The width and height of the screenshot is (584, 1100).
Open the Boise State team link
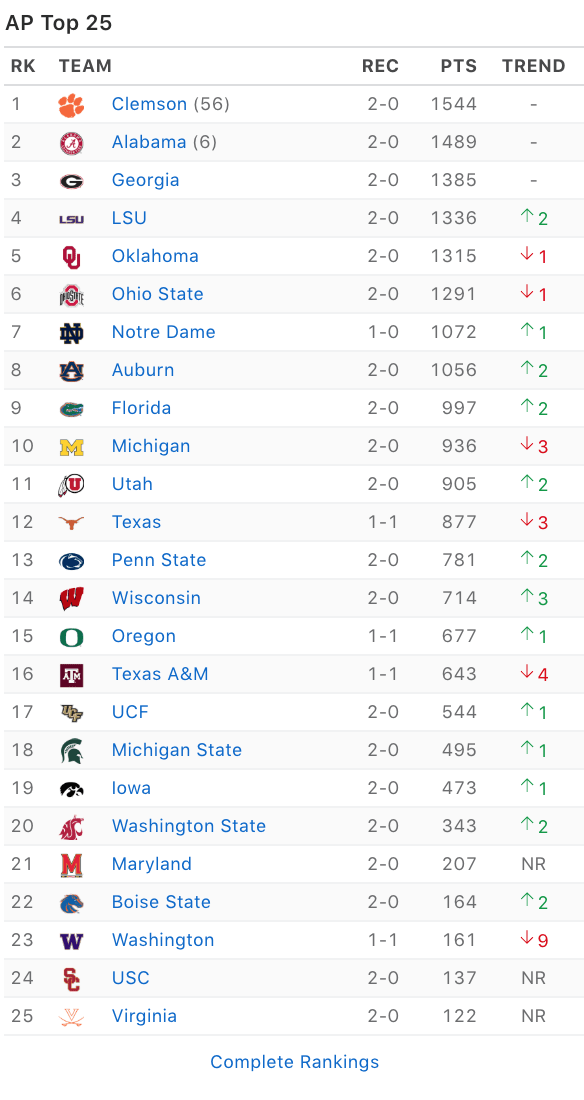click(x=161, y=902)
